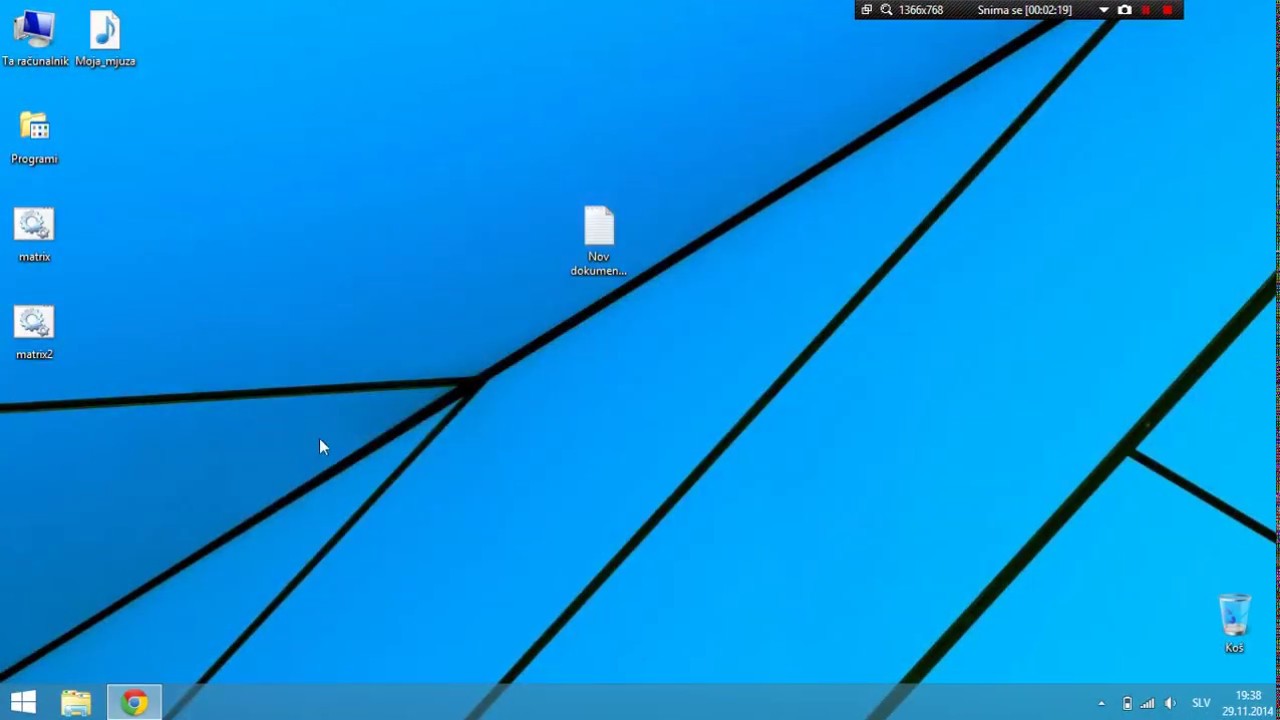Take a screenshot with the camera icon
This screenshot has height=720, width=1280.
tap(1125, 10)
